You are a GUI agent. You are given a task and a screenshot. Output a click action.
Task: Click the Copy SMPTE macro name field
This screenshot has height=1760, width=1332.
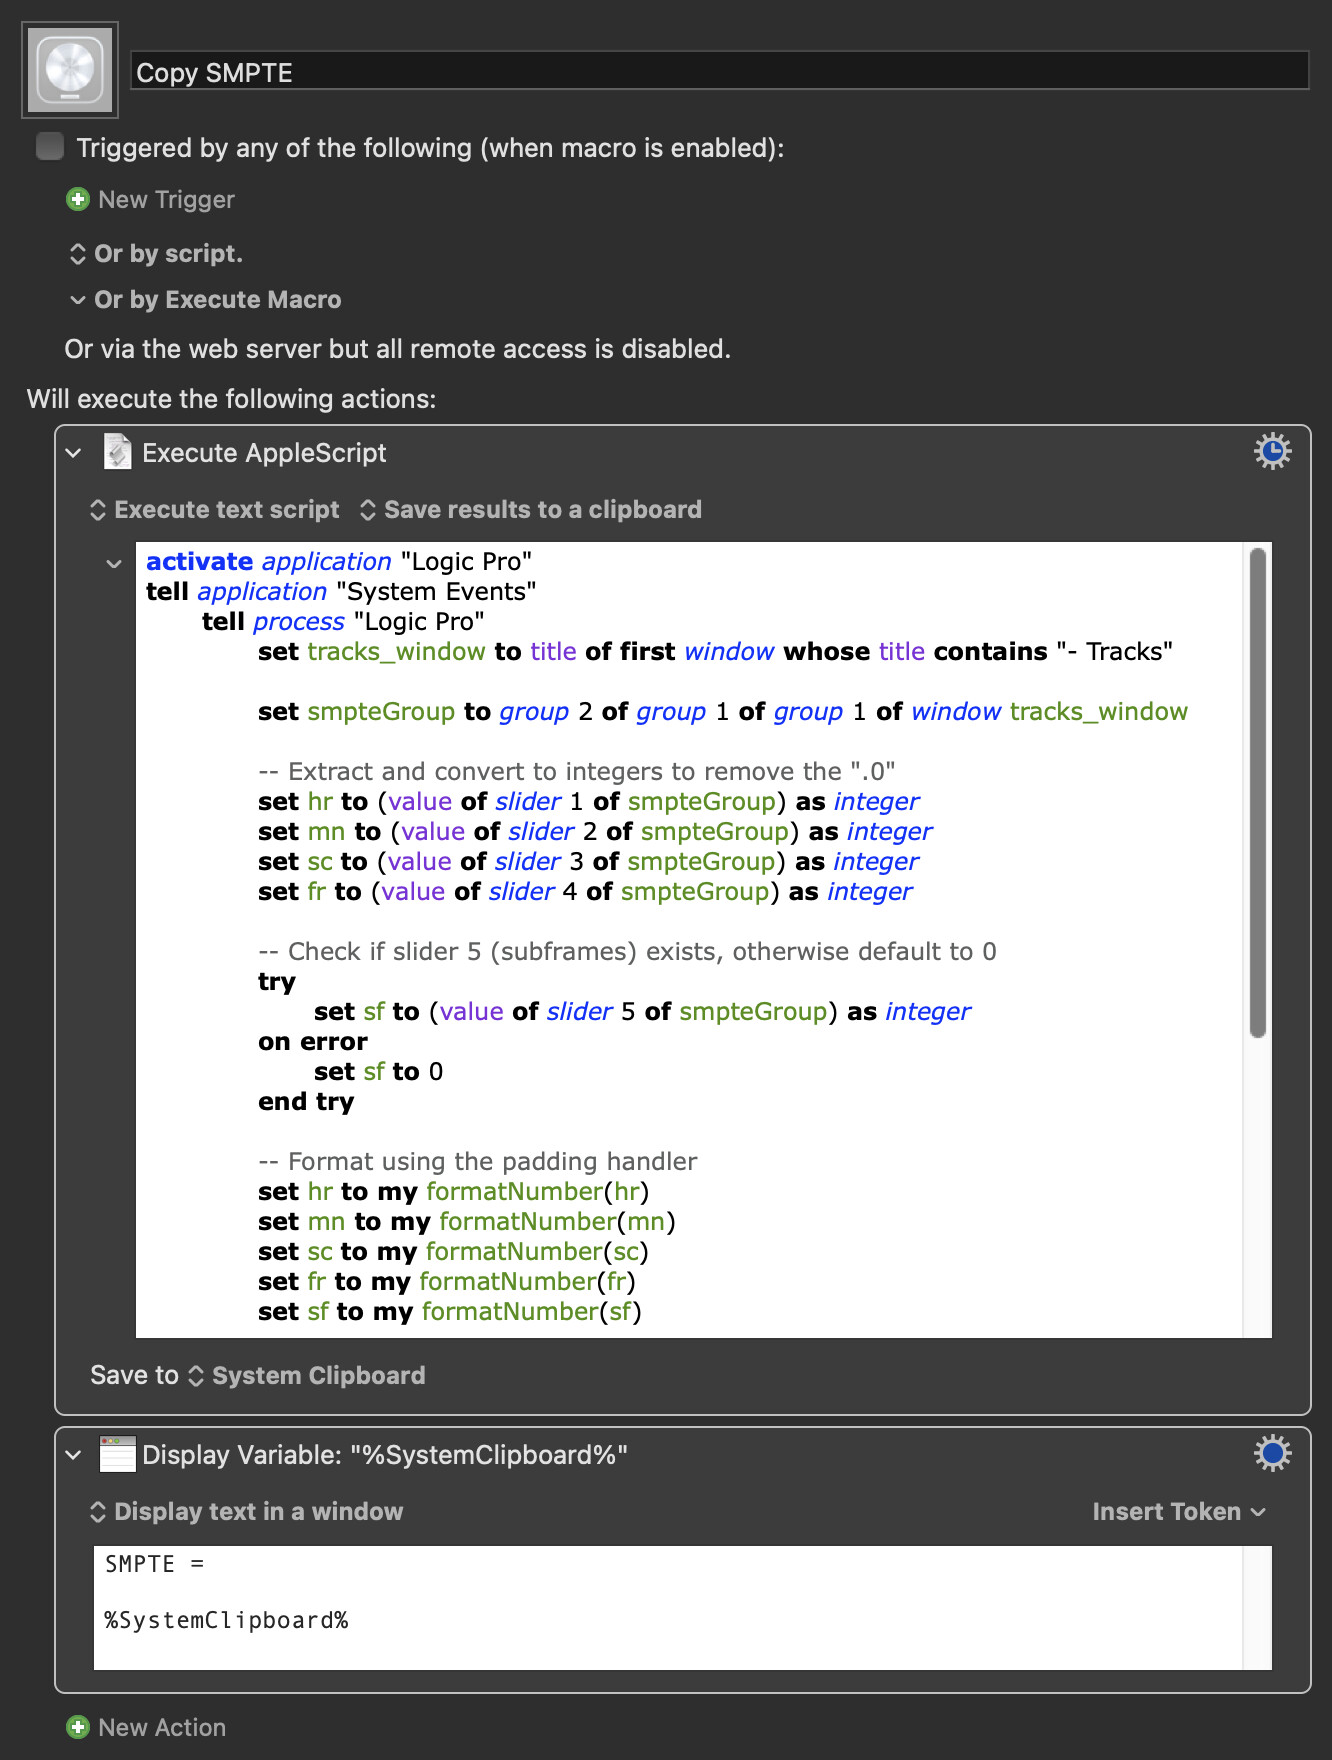click(720, 72)
